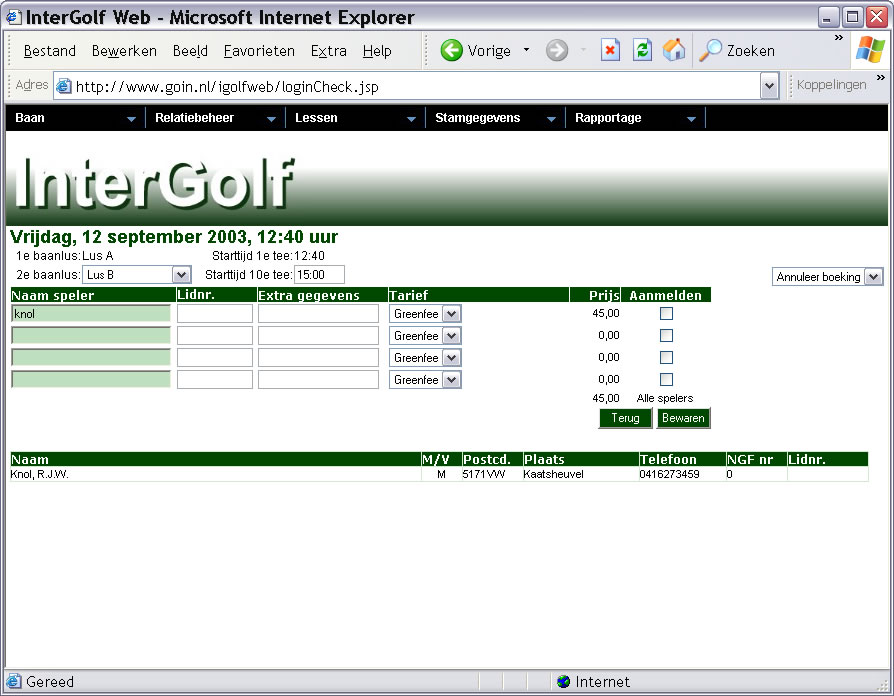Open Tarief Greenfee dropdown in second player row
Screen dimensions: 894x696
[452, 336]
